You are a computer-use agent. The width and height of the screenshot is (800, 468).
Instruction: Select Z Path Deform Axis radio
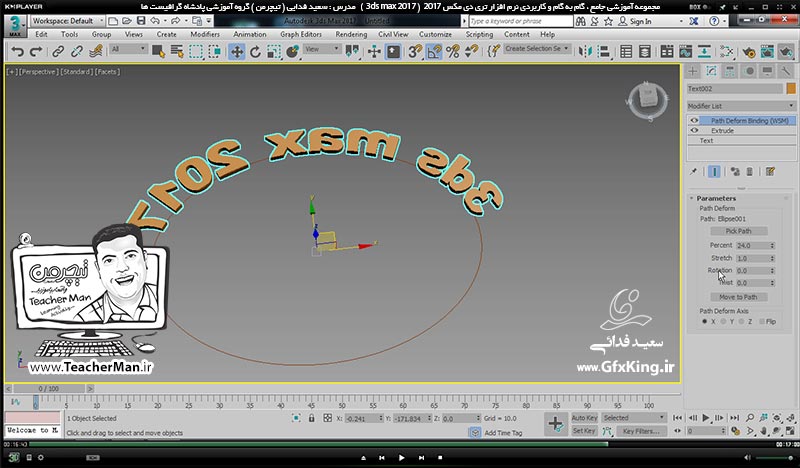point(741,322)
